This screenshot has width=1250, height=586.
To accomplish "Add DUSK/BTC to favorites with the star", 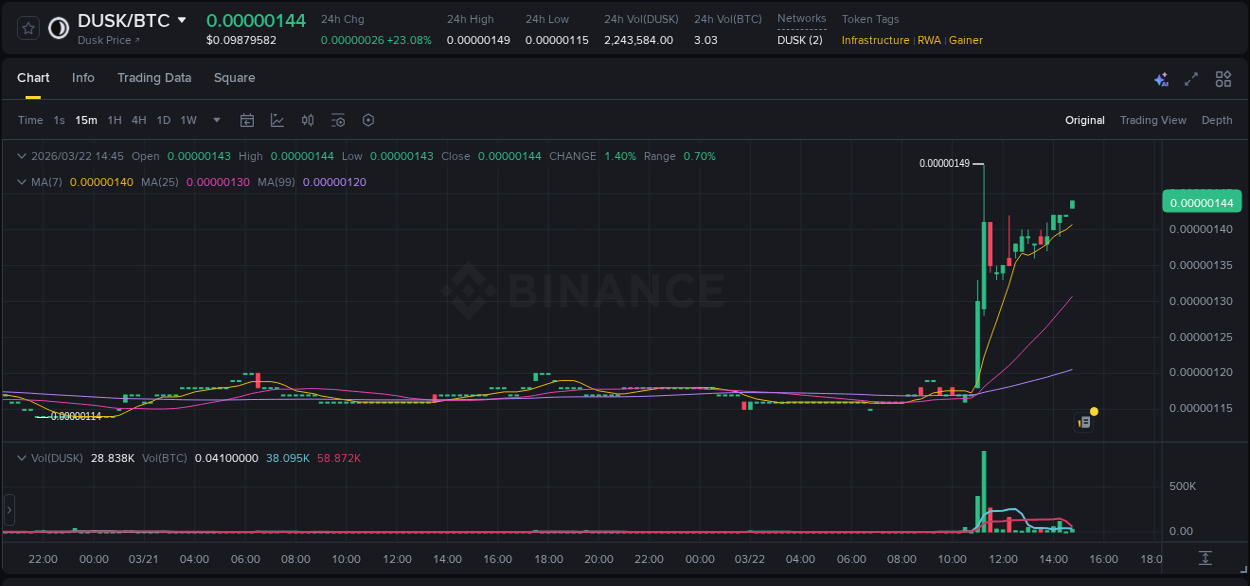I will click(x=27, y=27).
